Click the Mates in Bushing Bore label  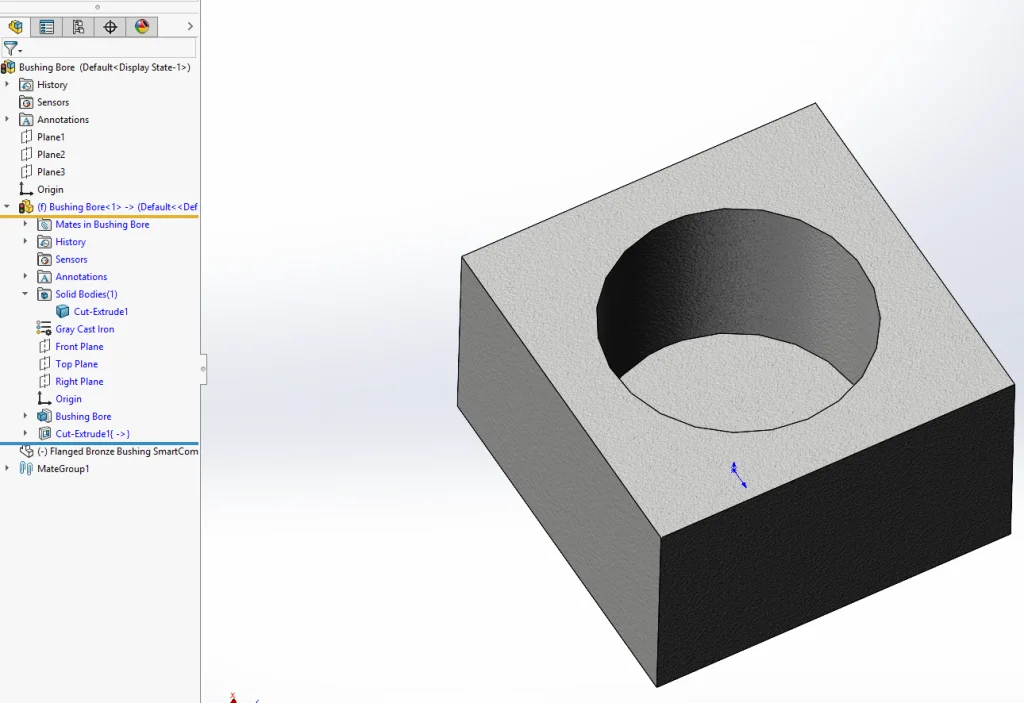tap(103, 225)
